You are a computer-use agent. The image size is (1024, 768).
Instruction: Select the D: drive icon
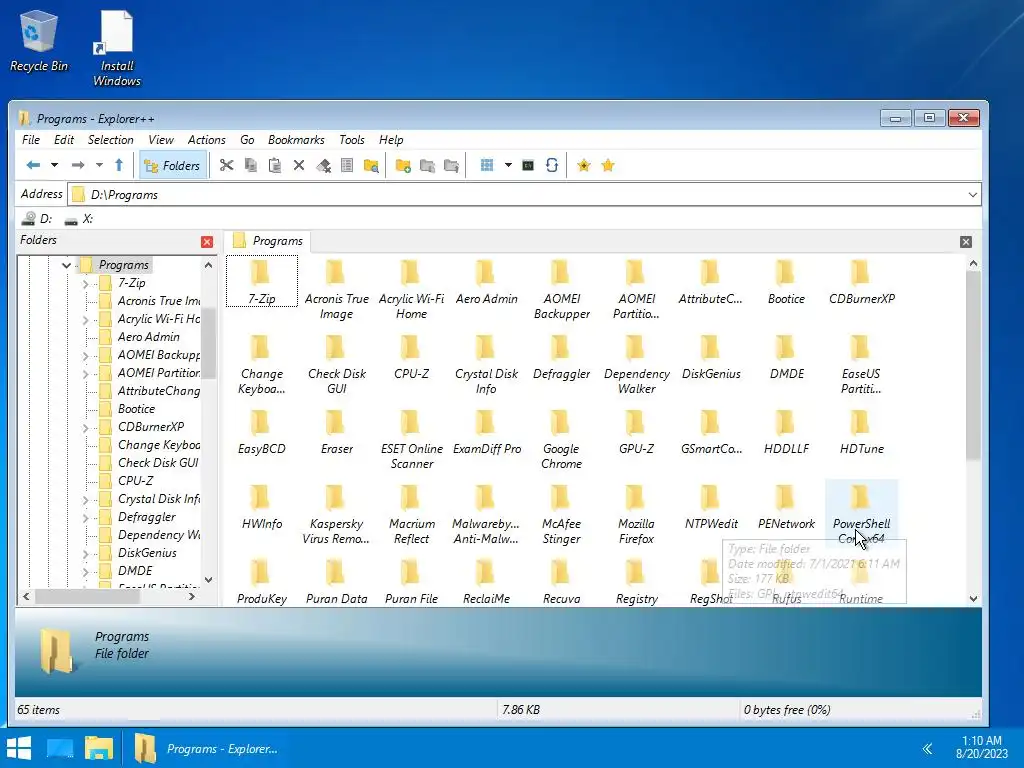click(x=37, y=219)
